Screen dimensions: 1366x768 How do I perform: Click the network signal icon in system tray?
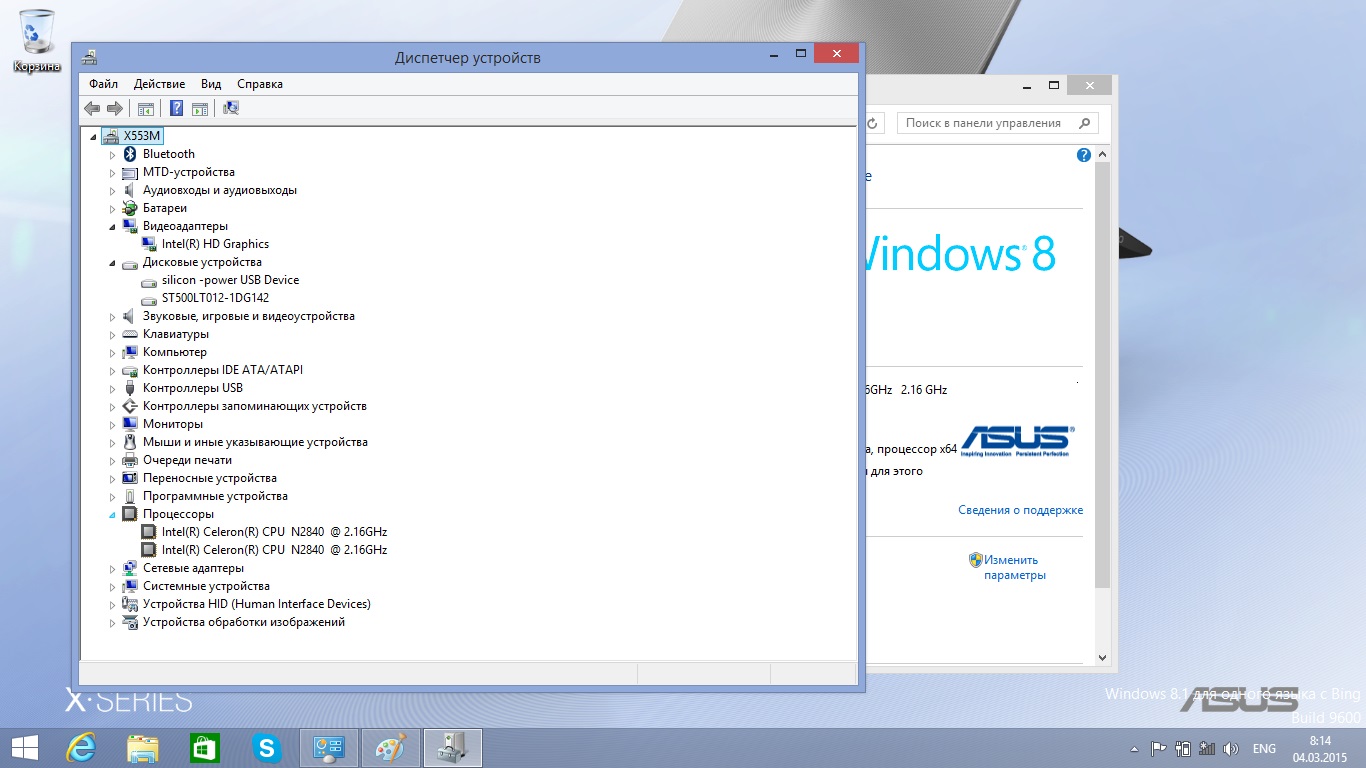pos(1207,749)
